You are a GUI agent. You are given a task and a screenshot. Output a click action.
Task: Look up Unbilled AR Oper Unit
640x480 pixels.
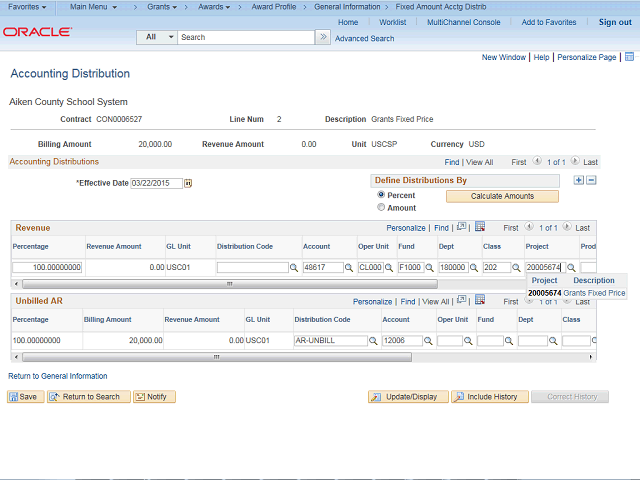(468, 341)
